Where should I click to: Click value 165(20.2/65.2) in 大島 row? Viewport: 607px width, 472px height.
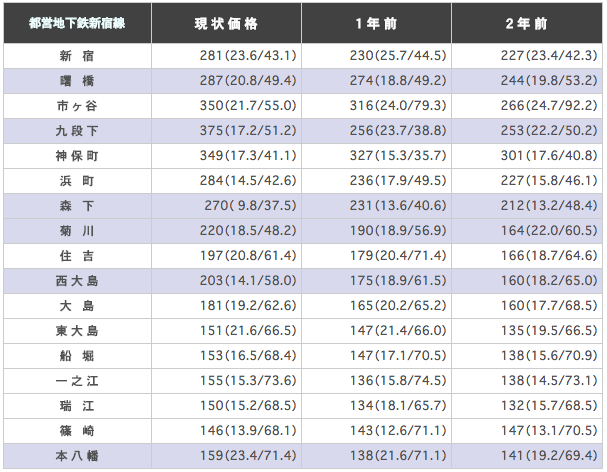398,306
